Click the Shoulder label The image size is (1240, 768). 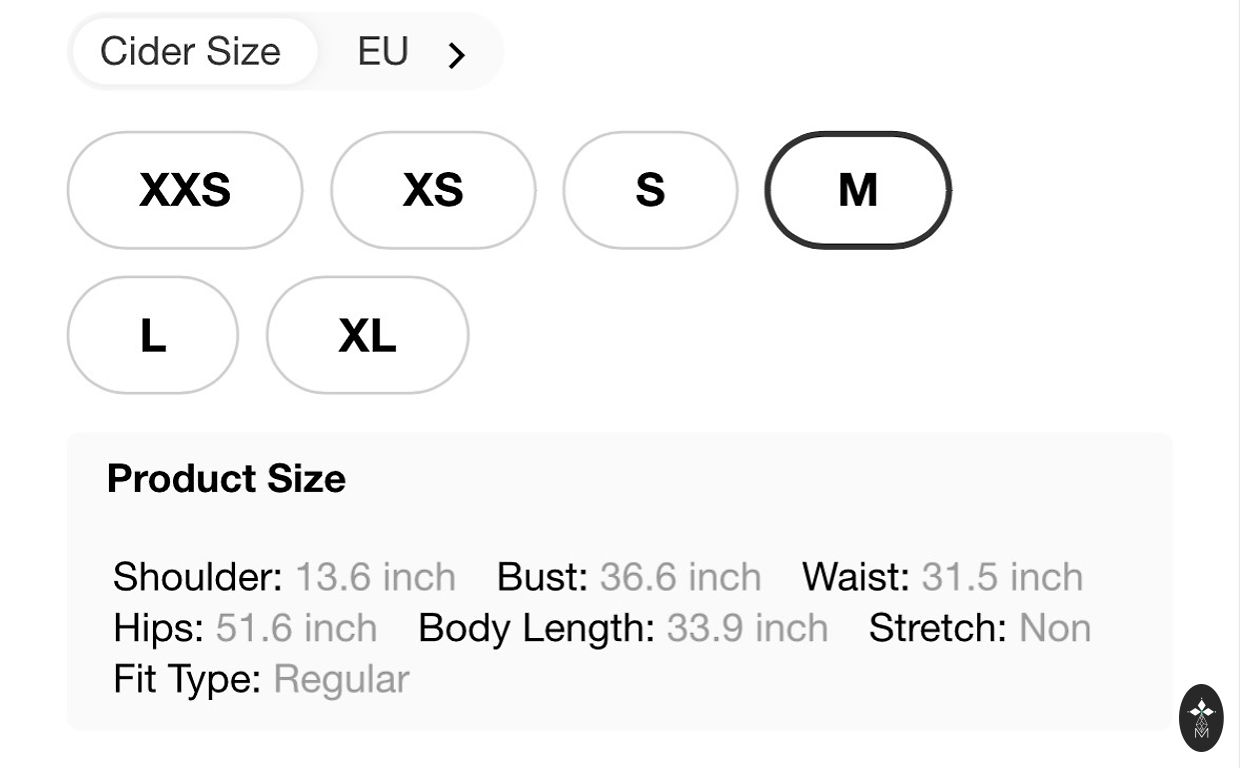click(x=198, y=577)
